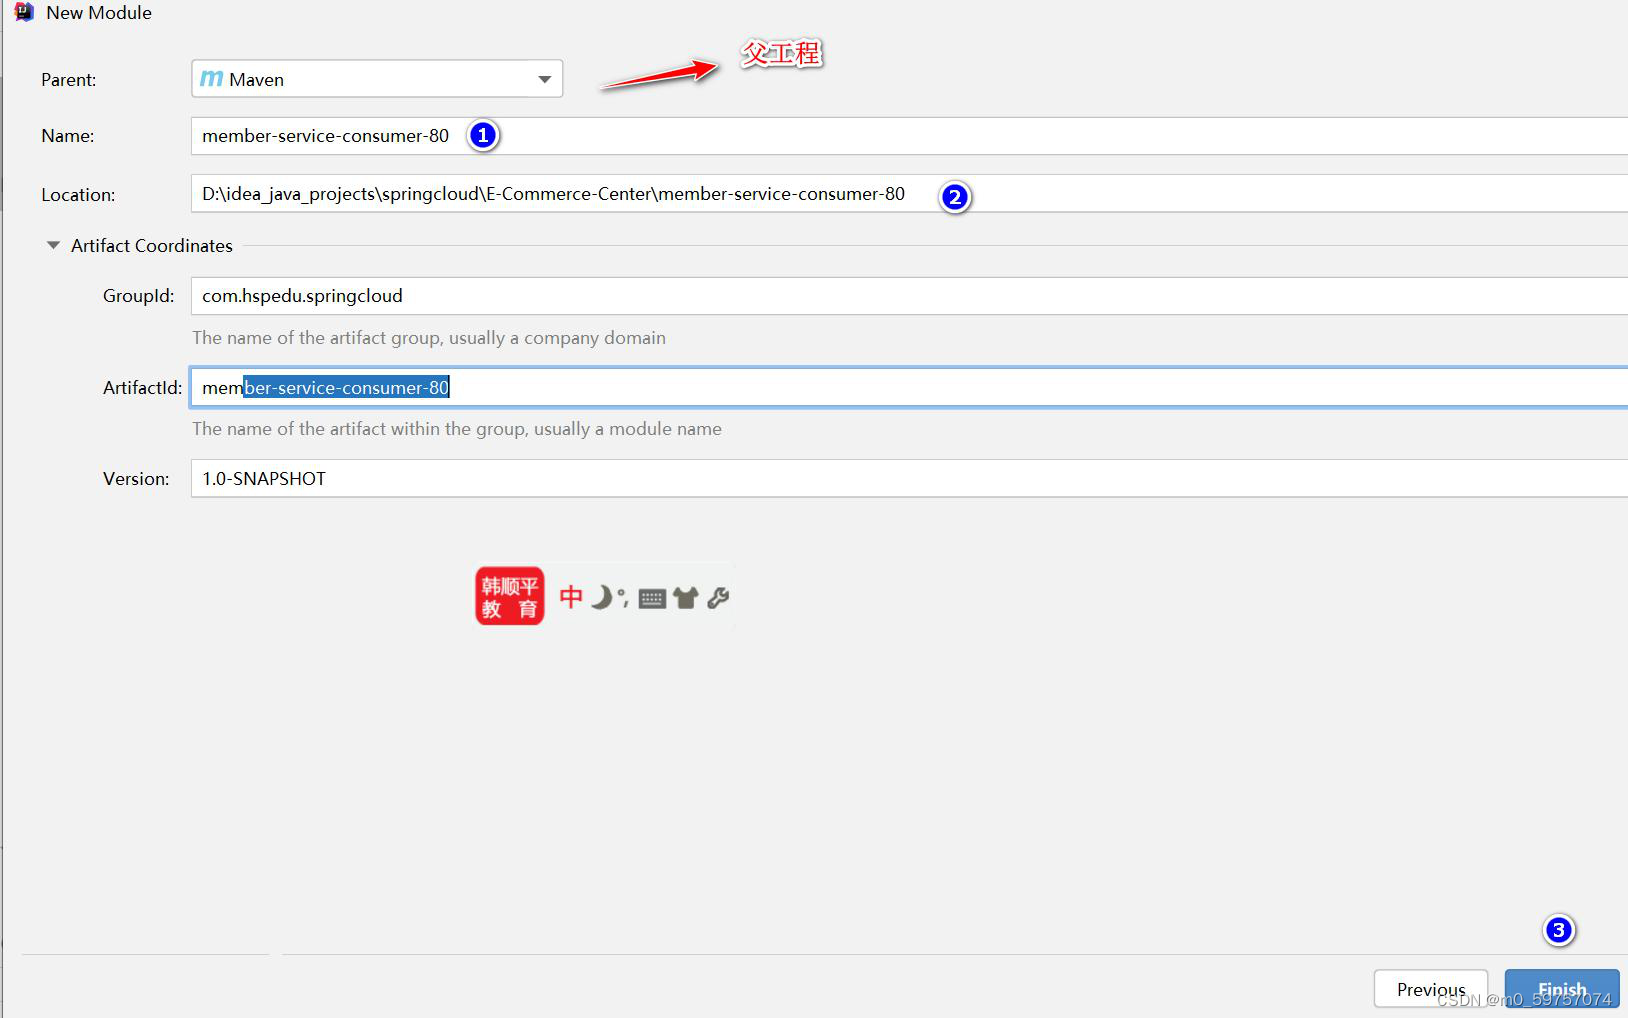
Task: Click the Name input field
Action: coord(909,136)
